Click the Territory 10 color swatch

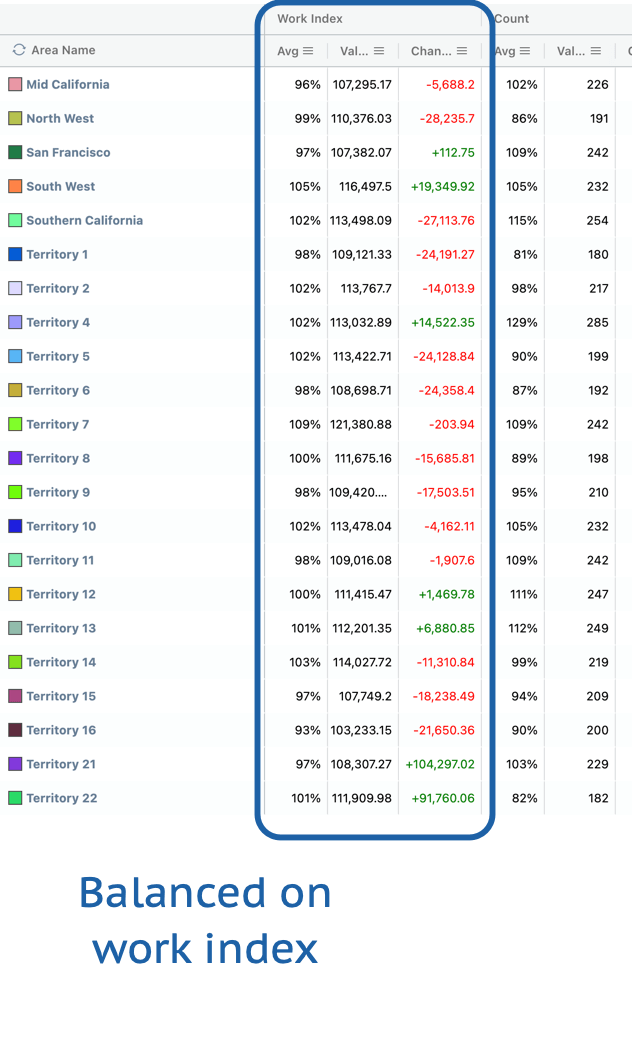(15, 526)
